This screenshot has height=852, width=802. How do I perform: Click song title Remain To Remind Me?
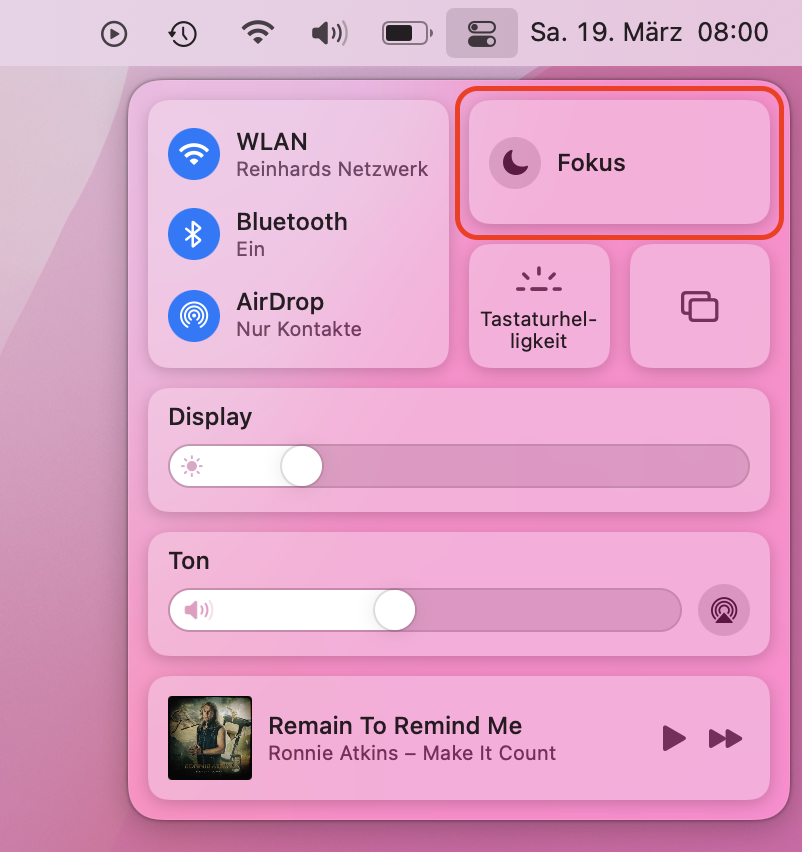[x=395, y=726]
